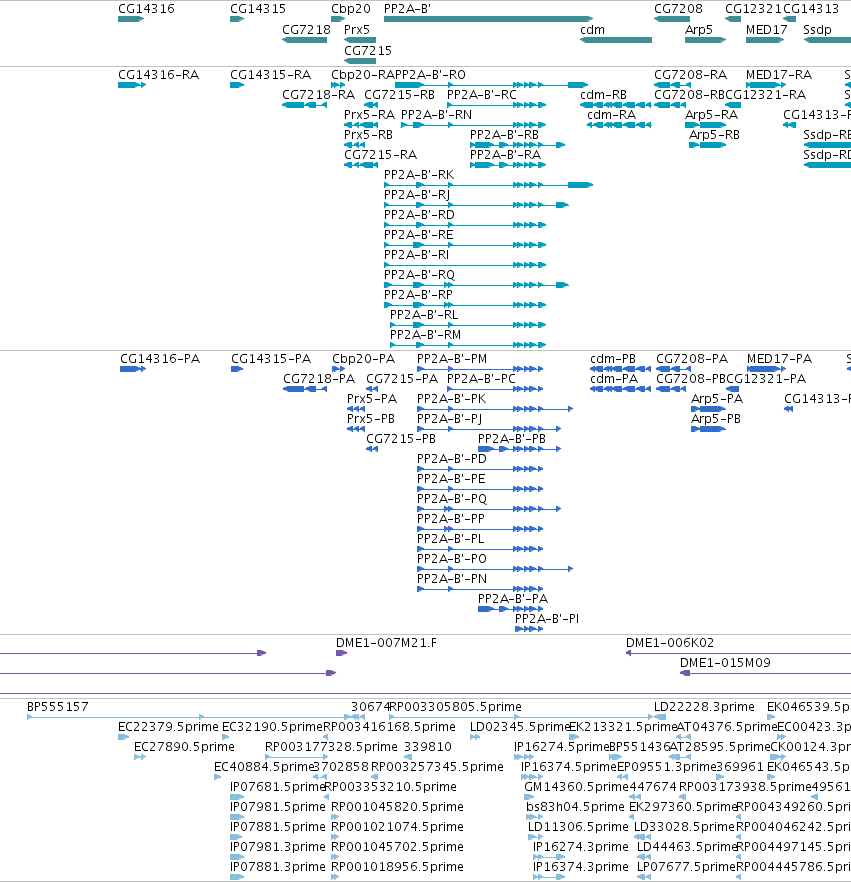851x882 pixels.
Task: Click the PP2A-B'-RP transcript exon glyph
Action: [x=465, y=305]
